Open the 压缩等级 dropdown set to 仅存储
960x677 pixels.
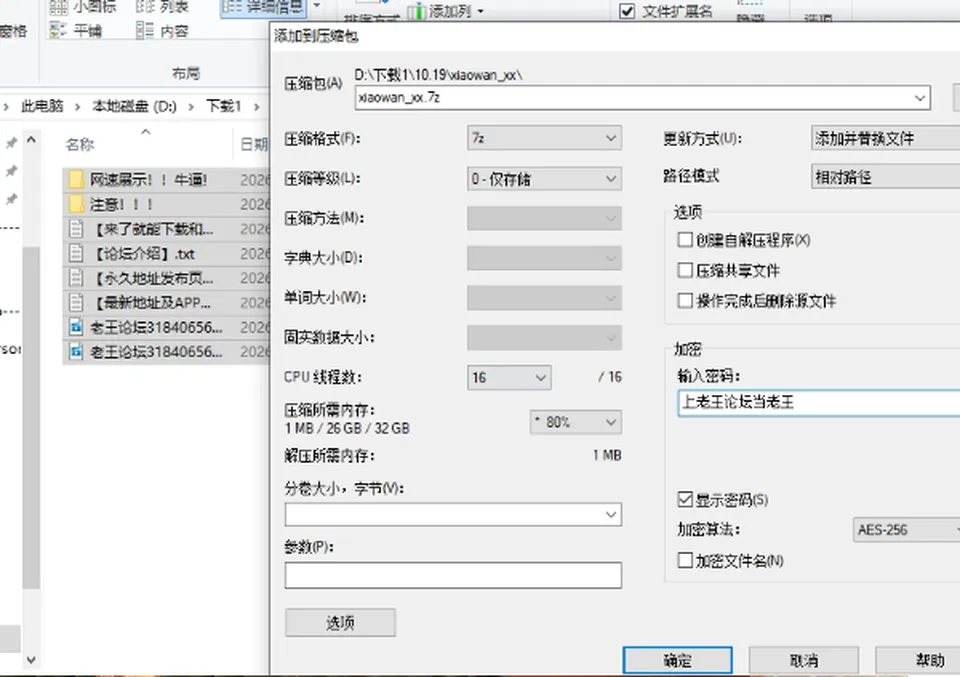coord(544,179)
